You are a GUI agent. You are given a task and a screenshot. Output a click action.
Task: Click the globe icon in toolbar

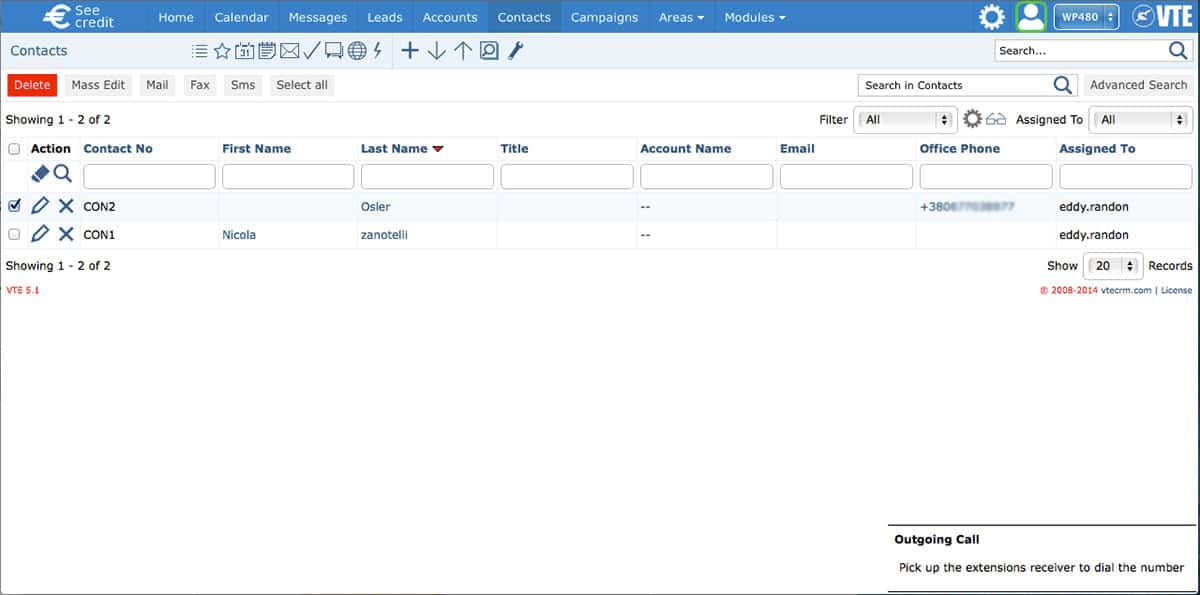click(357, 51)
